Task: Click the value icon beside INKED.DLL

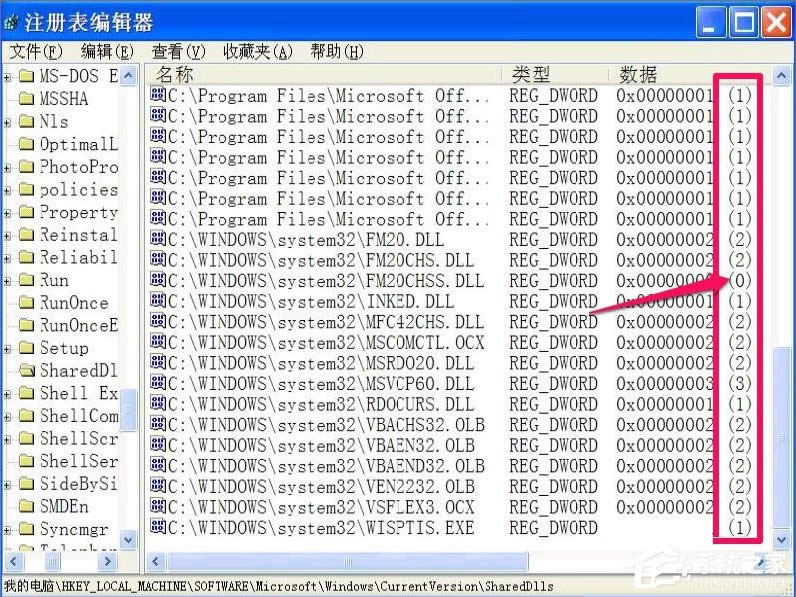Action: pyautogui.click(x=157, y=302)
